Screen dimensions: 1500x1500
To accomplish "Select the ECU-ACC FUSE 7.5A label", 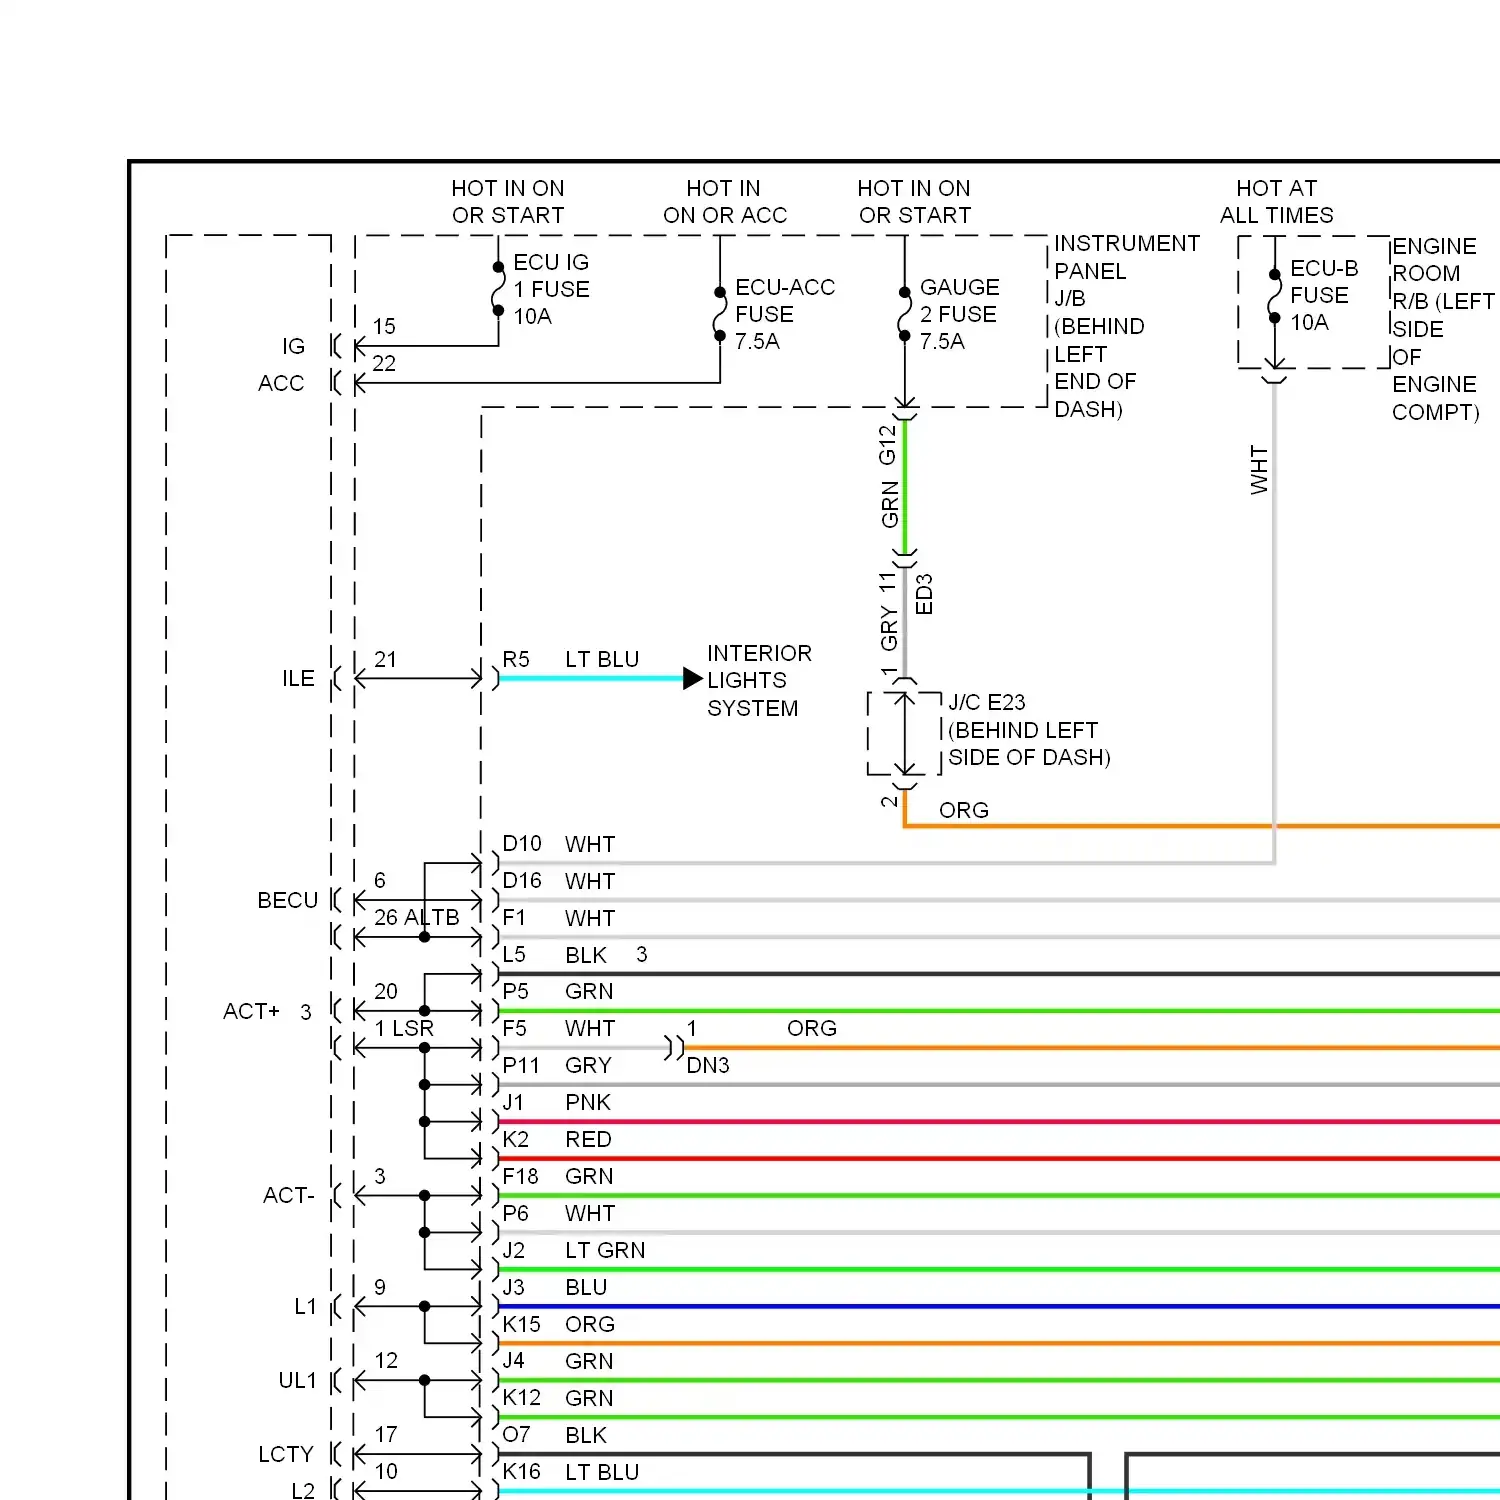I will pos(784,314).
